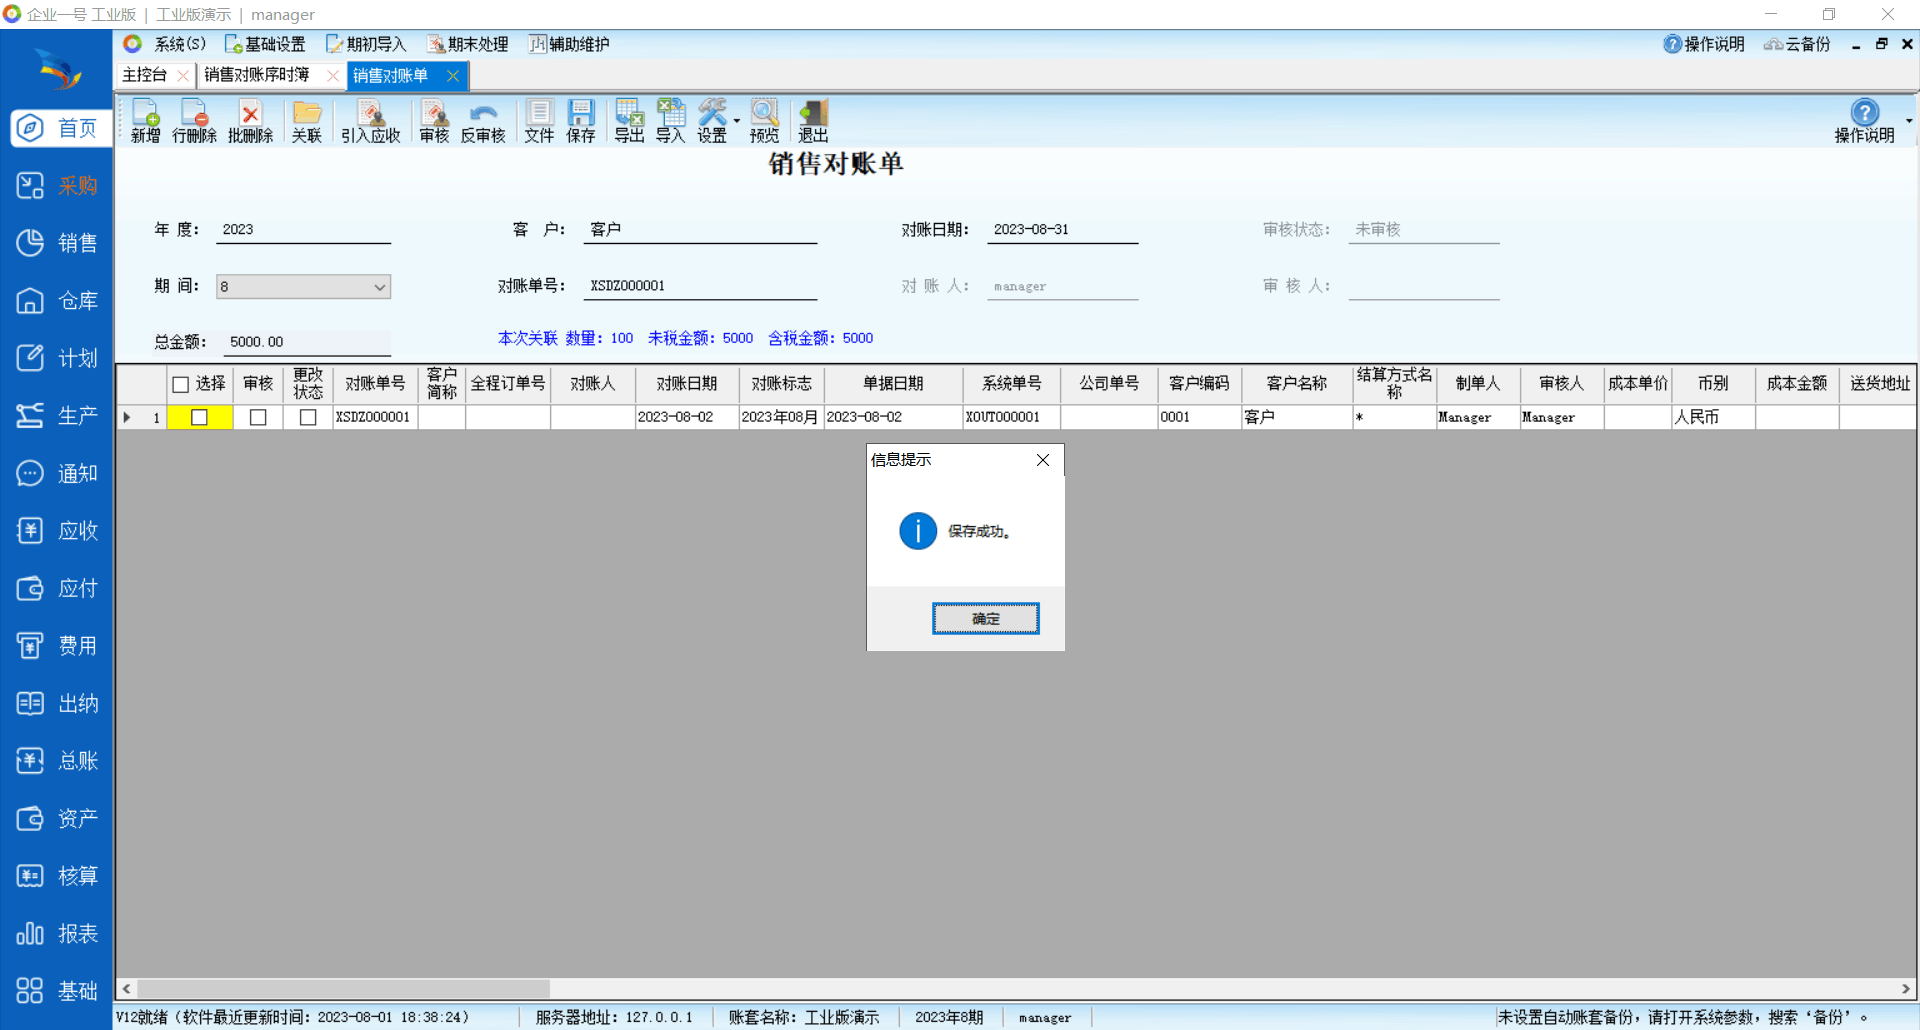Click the 对账日期 date input field
The image size is (1920, 1030).
(1061, 230)
